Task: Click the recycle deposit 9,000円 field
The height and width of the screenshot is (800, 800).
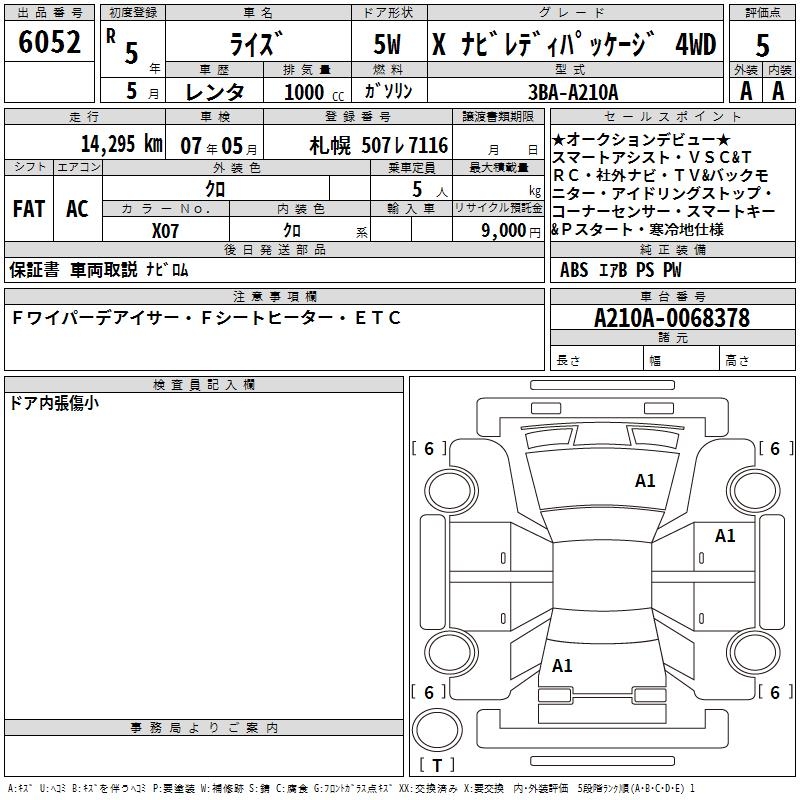Action: click(498, 230)
